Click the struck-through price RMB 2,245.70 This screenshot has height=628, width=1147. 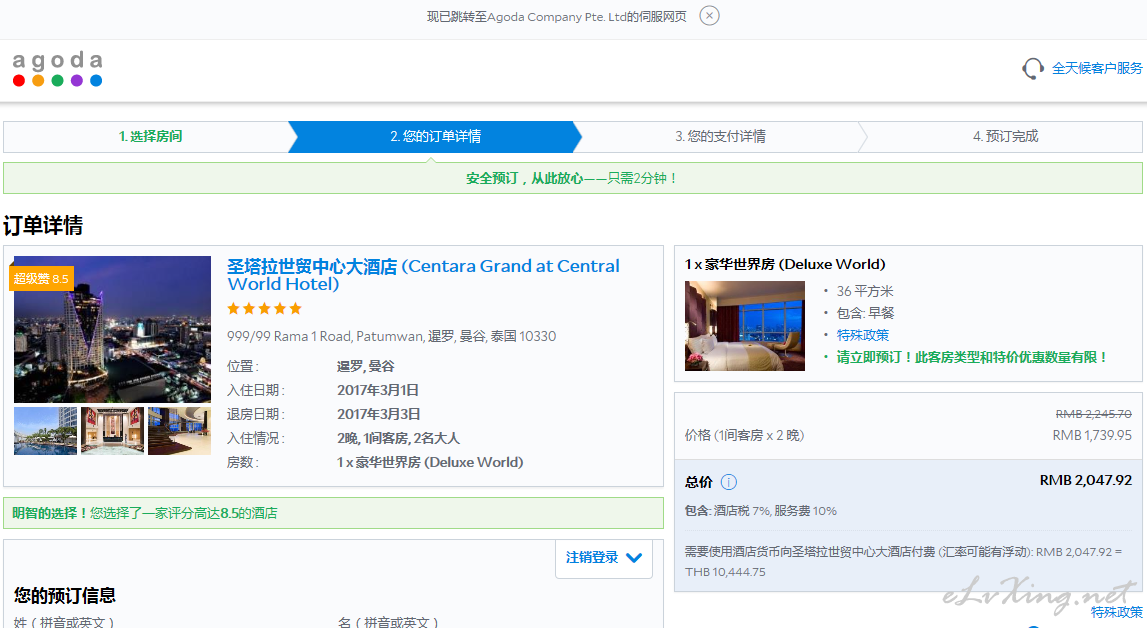pos(1094,414)
